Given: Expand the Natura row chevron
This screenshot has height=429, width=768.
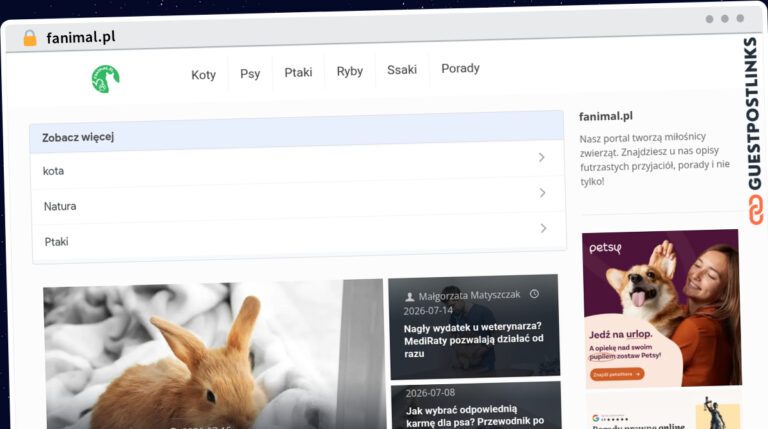Looking at the screenshot, I should 542,193.
